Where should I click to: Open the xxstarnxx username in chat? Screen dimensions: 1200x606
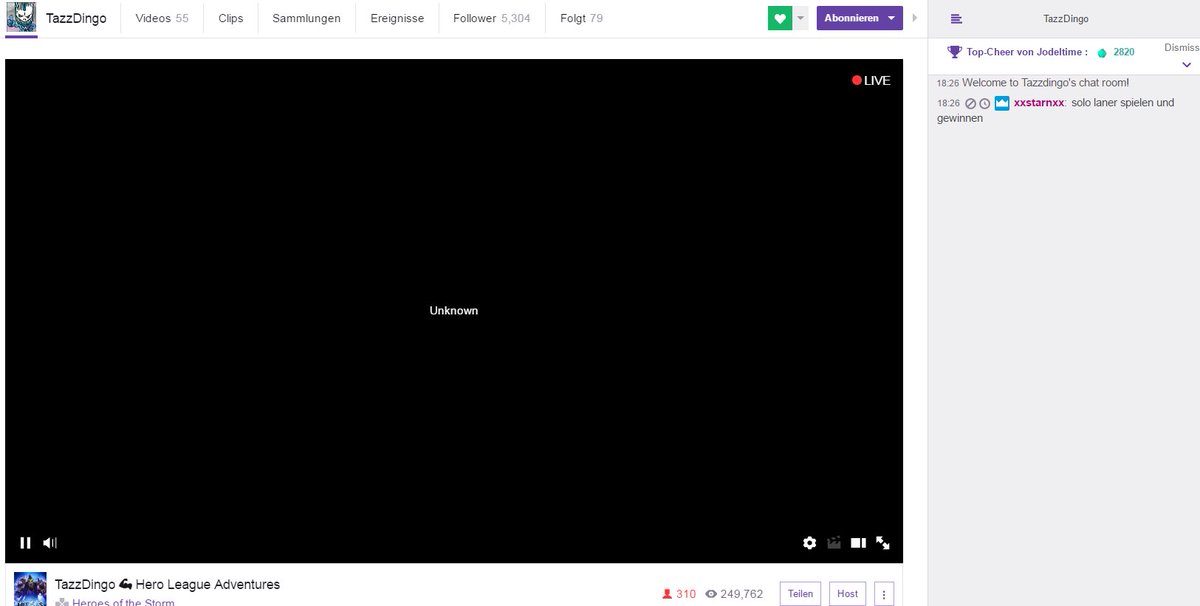pyautogui.click(x=1039, y=103)
